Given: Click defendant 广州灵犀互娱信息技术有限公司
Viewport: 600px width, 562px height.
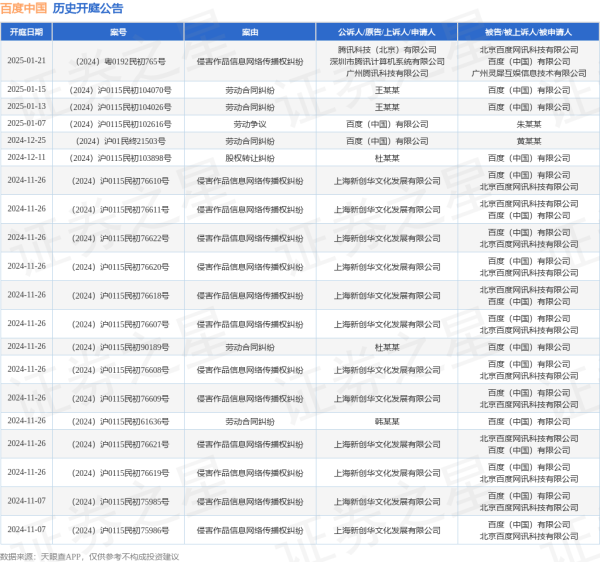Looking at the screenshot, I should pos(529,73).
